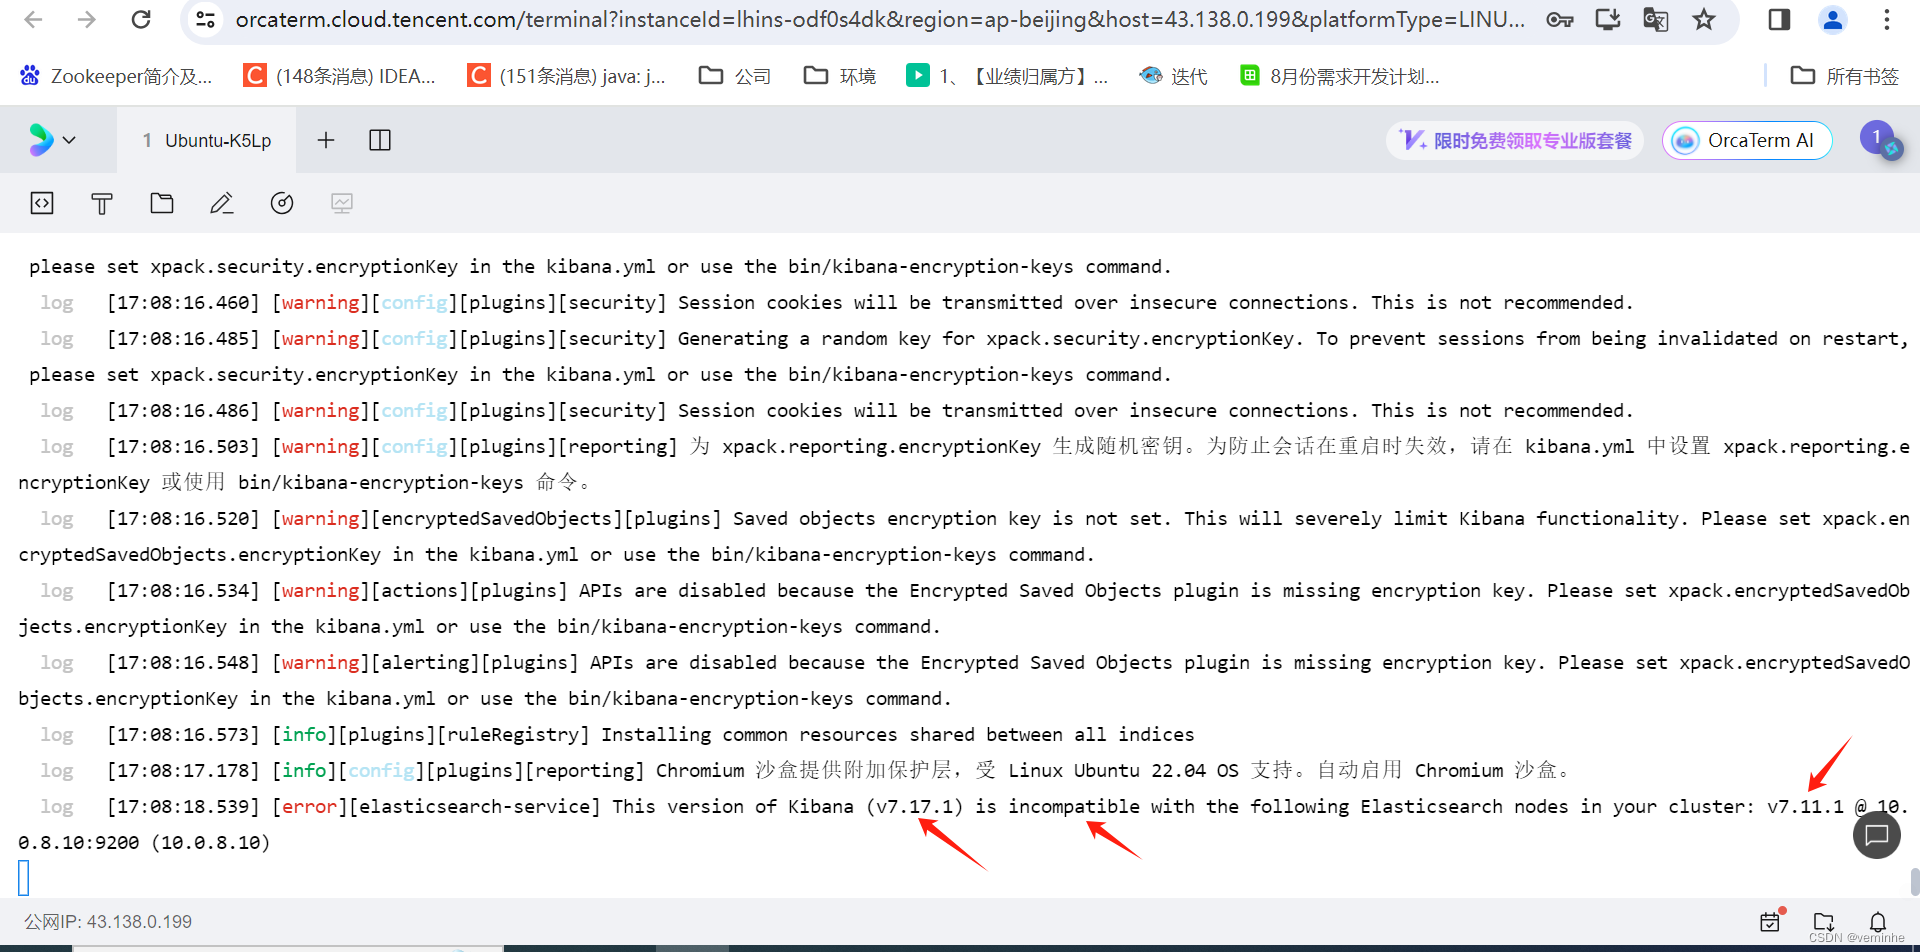Open the monitoring screen icon

[x=342, y=203]
